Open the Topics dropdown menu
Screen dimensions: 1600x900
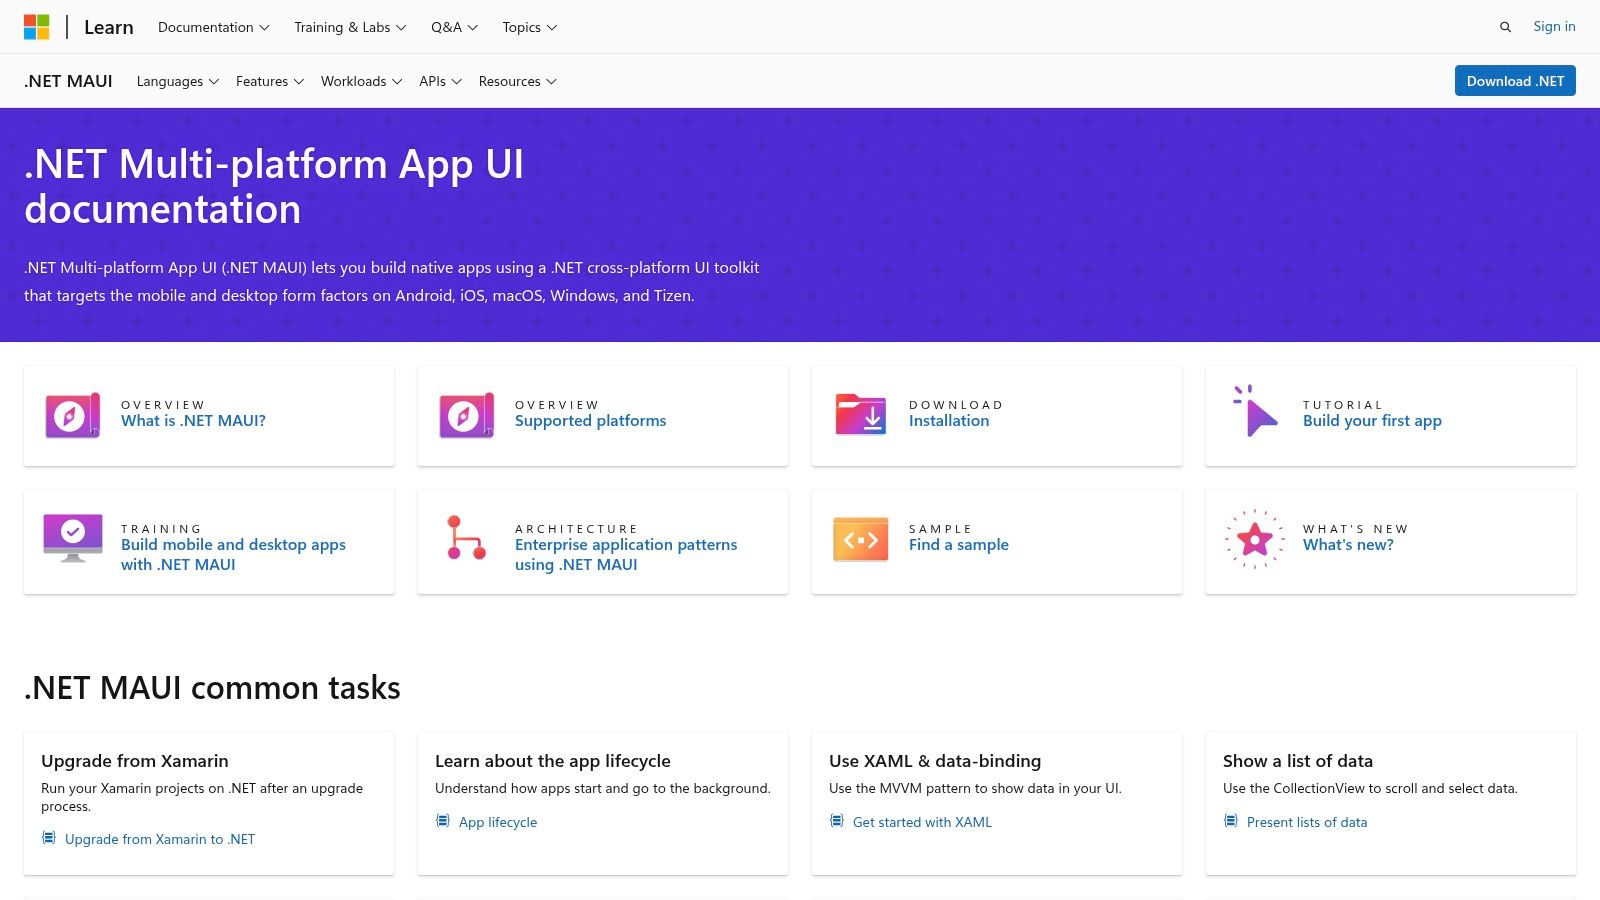coord(530,27)
